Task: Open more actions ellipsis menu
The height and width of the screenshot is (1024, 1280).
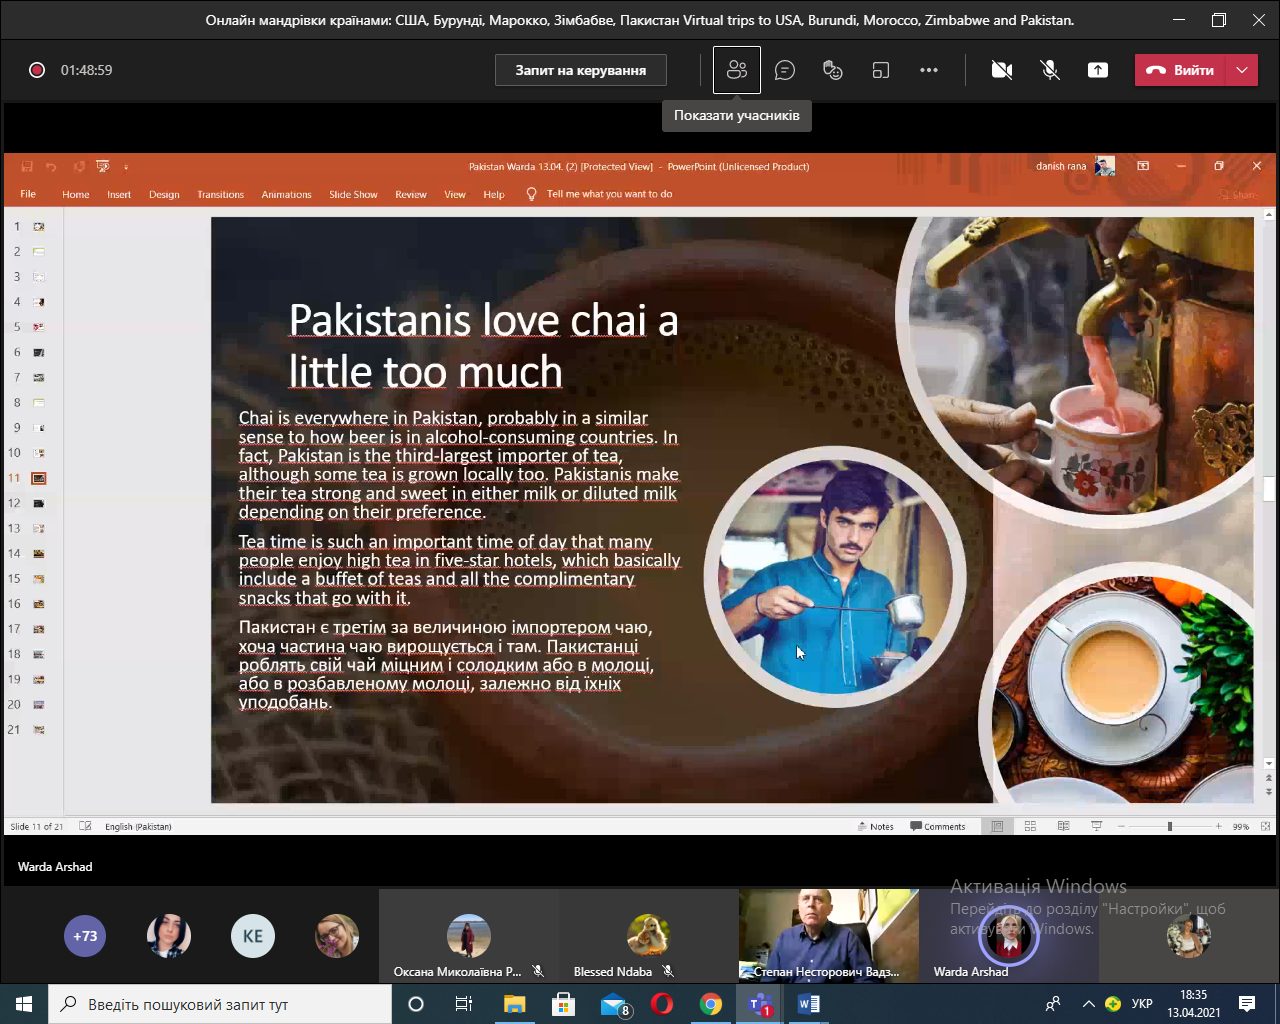Action: (x=929, y=70)
